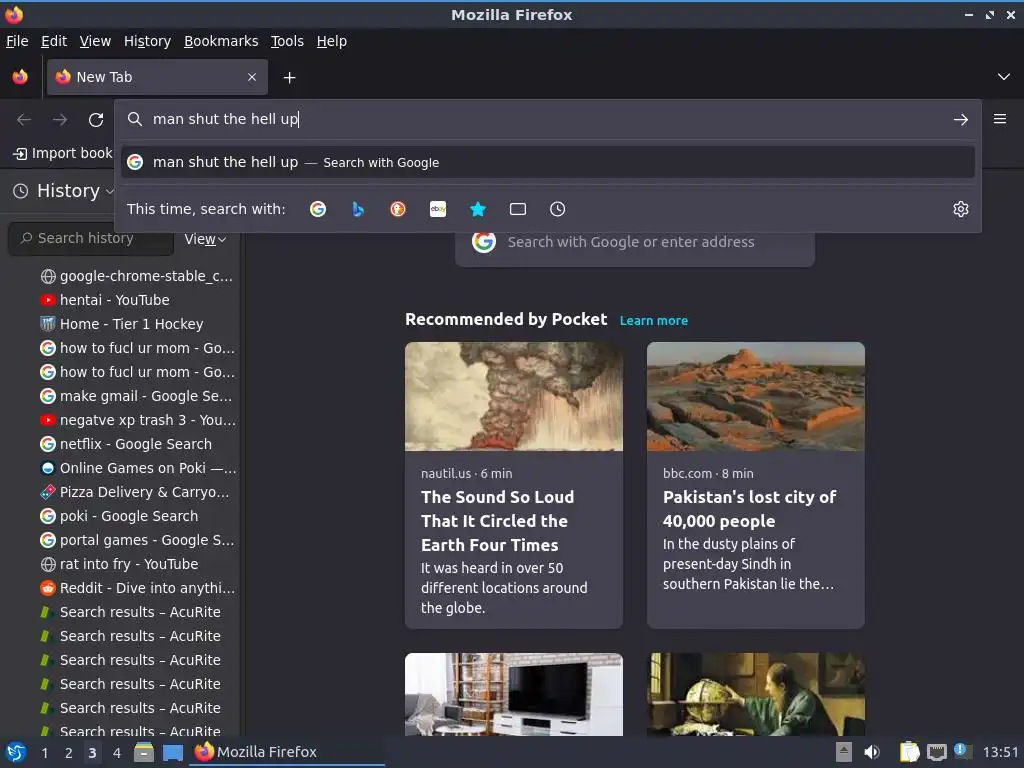This screenshot has width=1024, height=768.
Task: Open the File menu
Action: pyautogui.click(x=17, y=41)
